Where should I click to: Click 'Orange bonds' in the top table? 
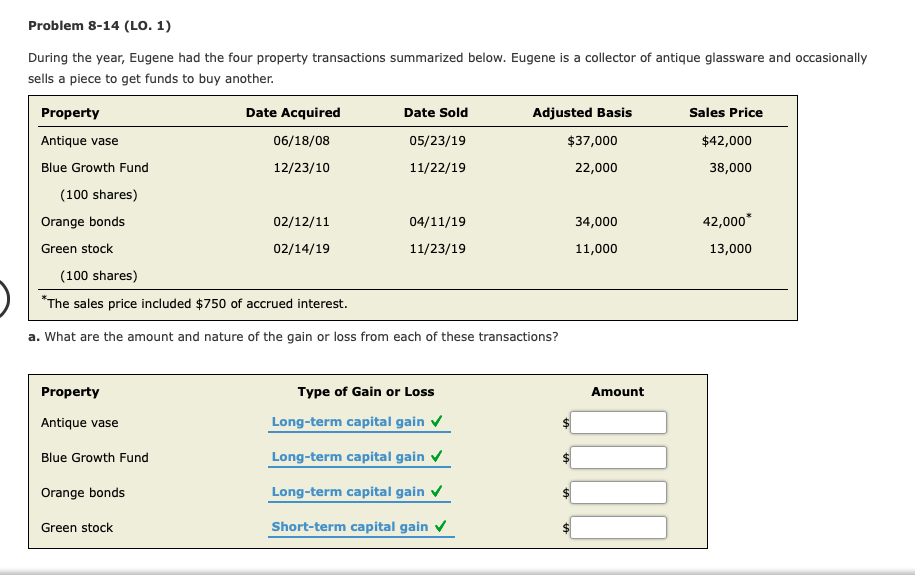tap(83, 222)
